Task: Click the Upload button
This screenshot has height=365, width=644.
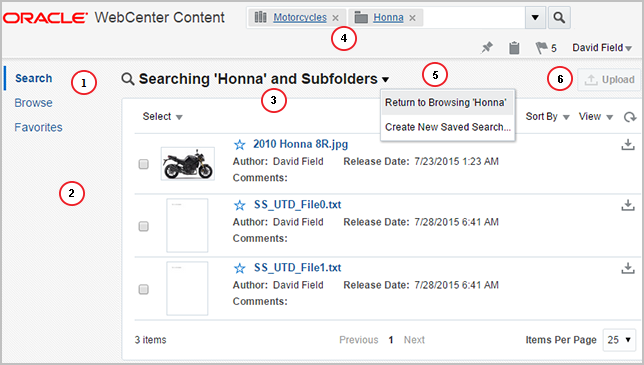Action: (609, 80)
